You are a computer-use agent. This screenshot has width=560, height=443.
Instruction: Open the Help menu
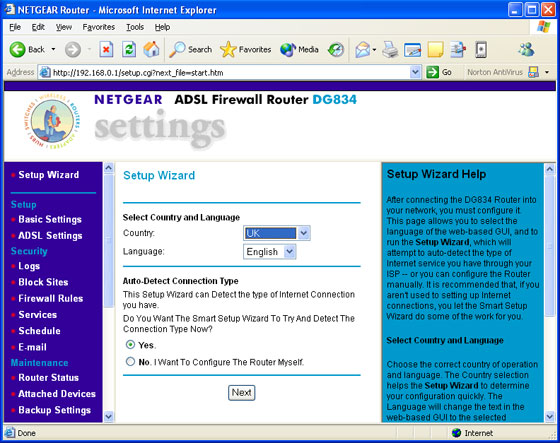click(162, 27)
